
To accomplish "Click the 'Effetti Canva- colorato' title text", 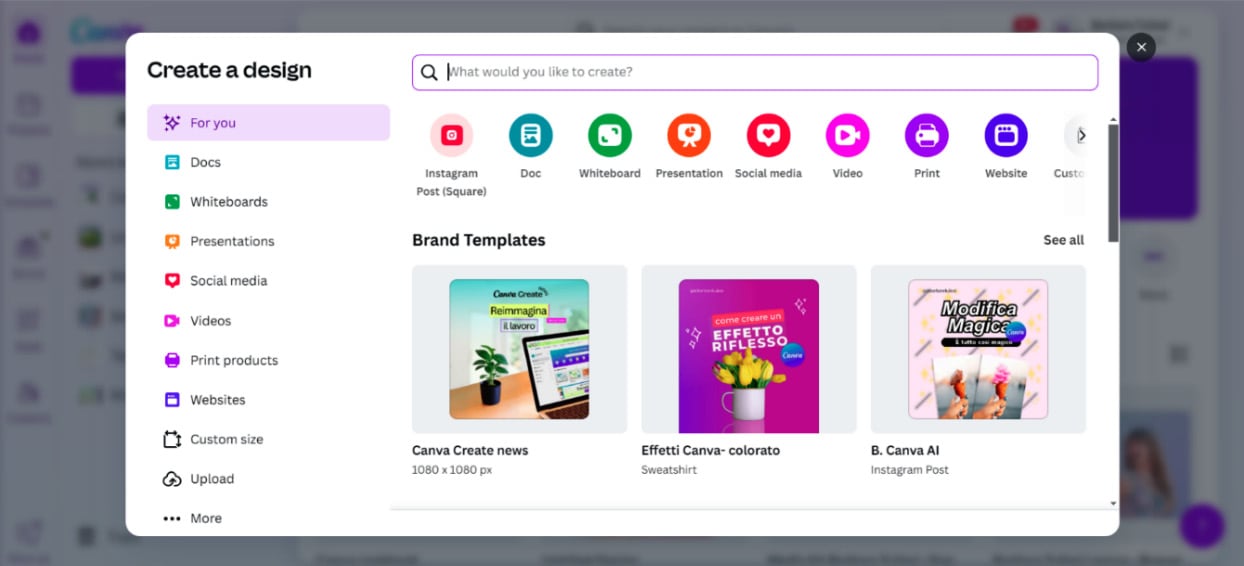I will click(x=710, y=450).
